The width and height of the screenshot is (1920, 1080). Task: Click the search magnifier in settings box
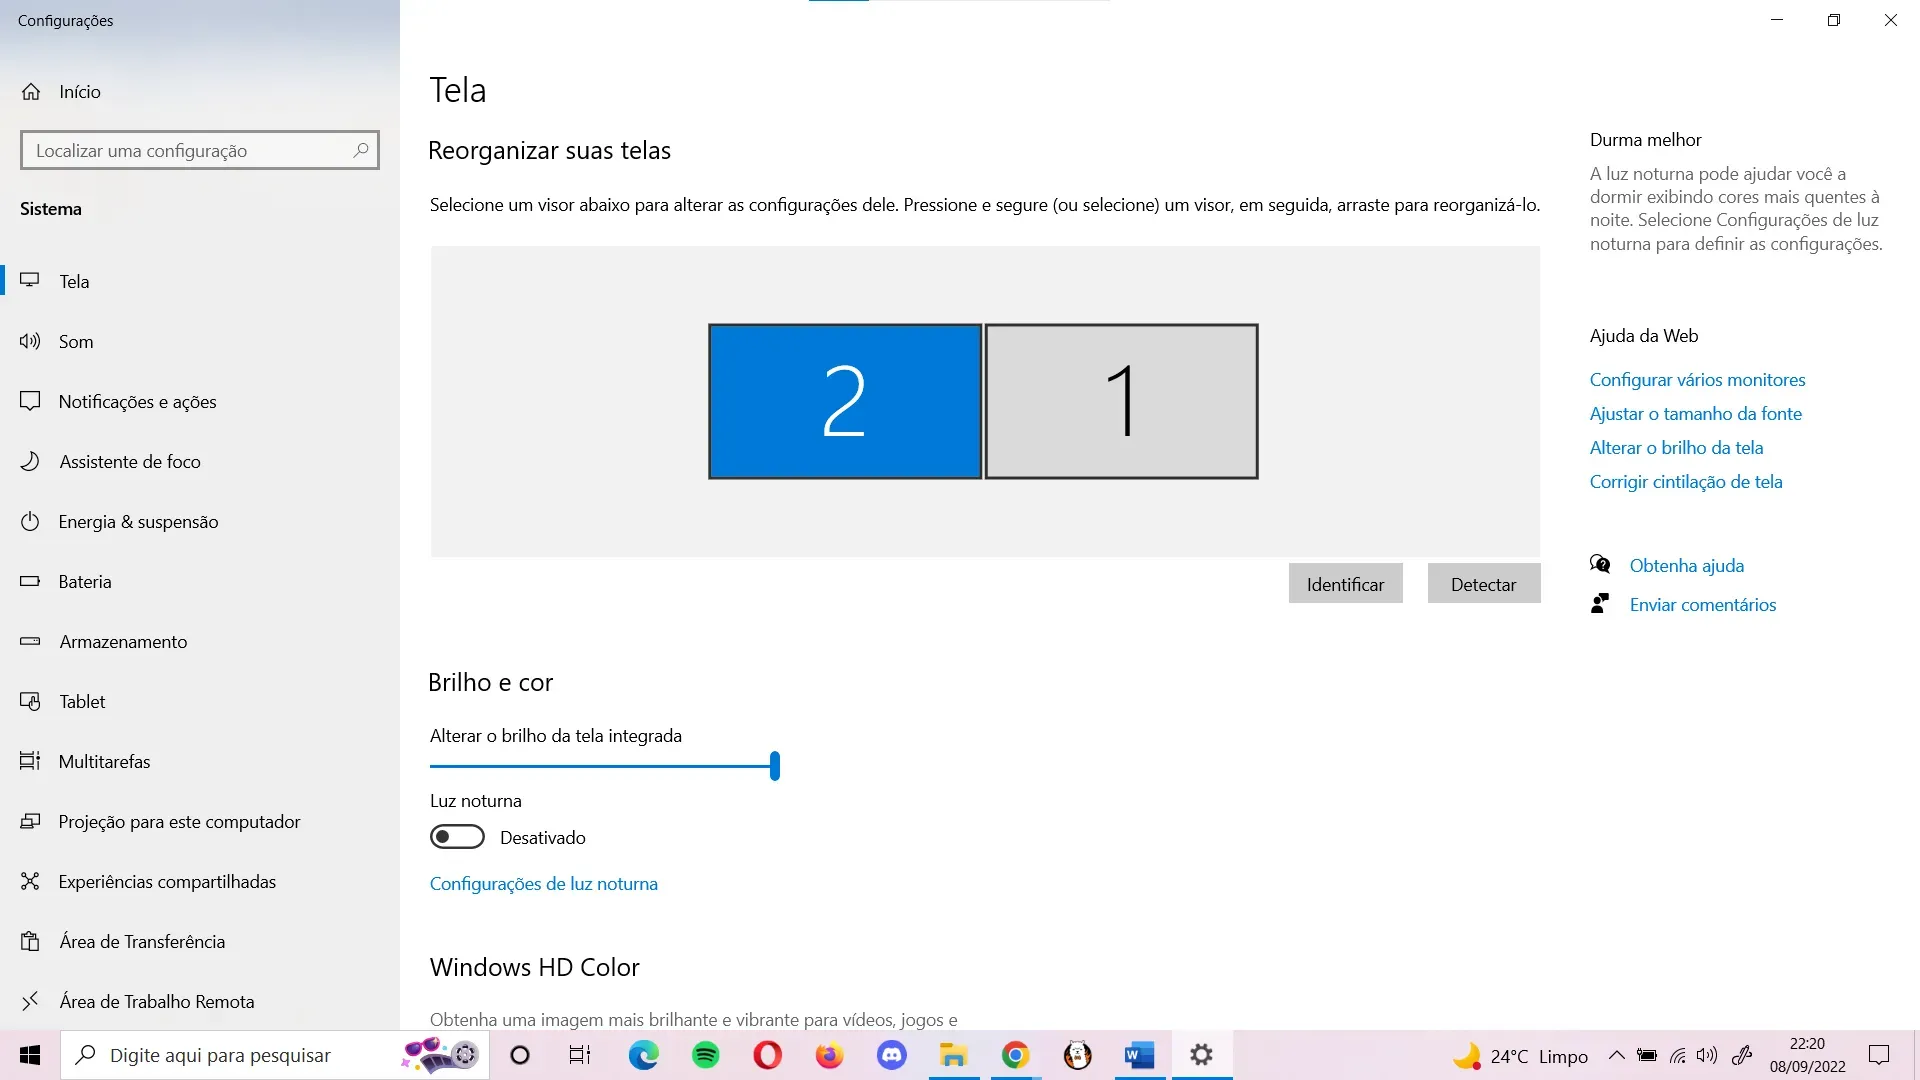pos(361,150)
